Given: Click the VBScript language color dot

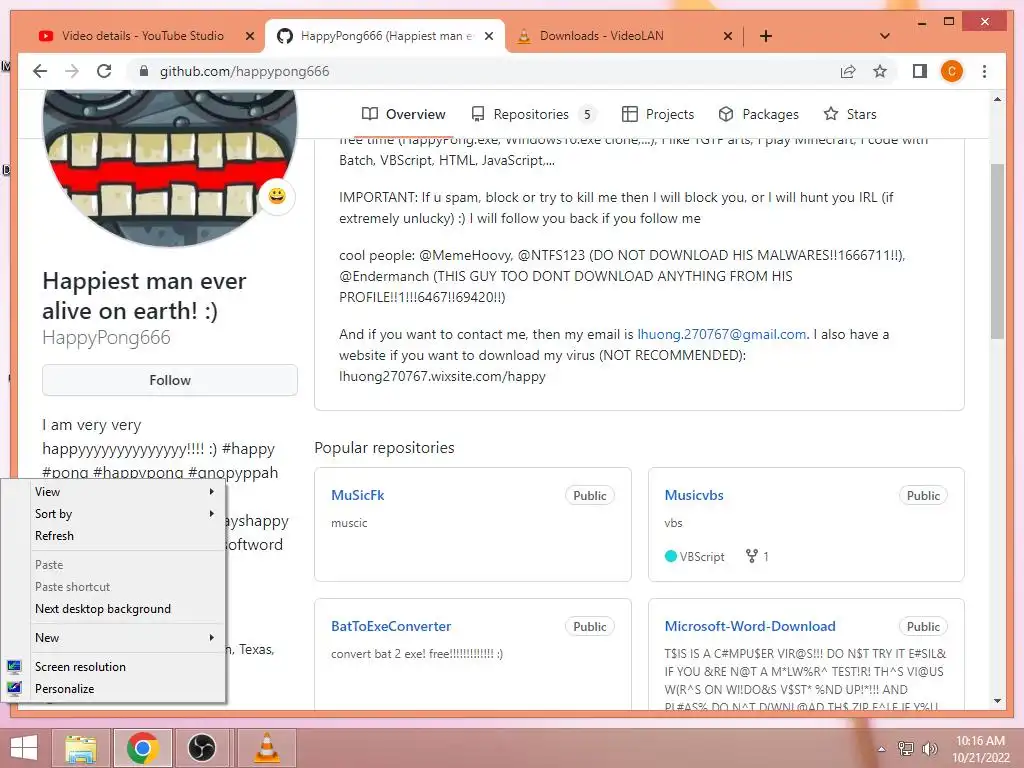Looking at the screenshot, I should (x=671, y=556).
